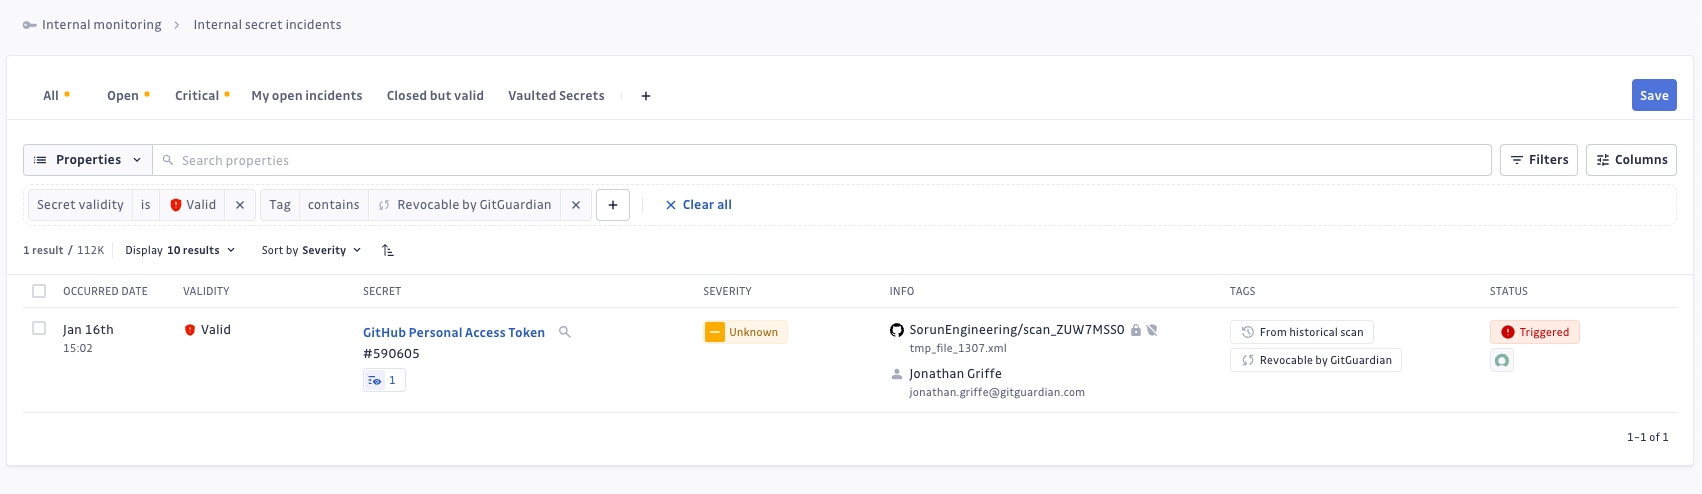Tick the select-all checkbox in table header

pos(39,291)
